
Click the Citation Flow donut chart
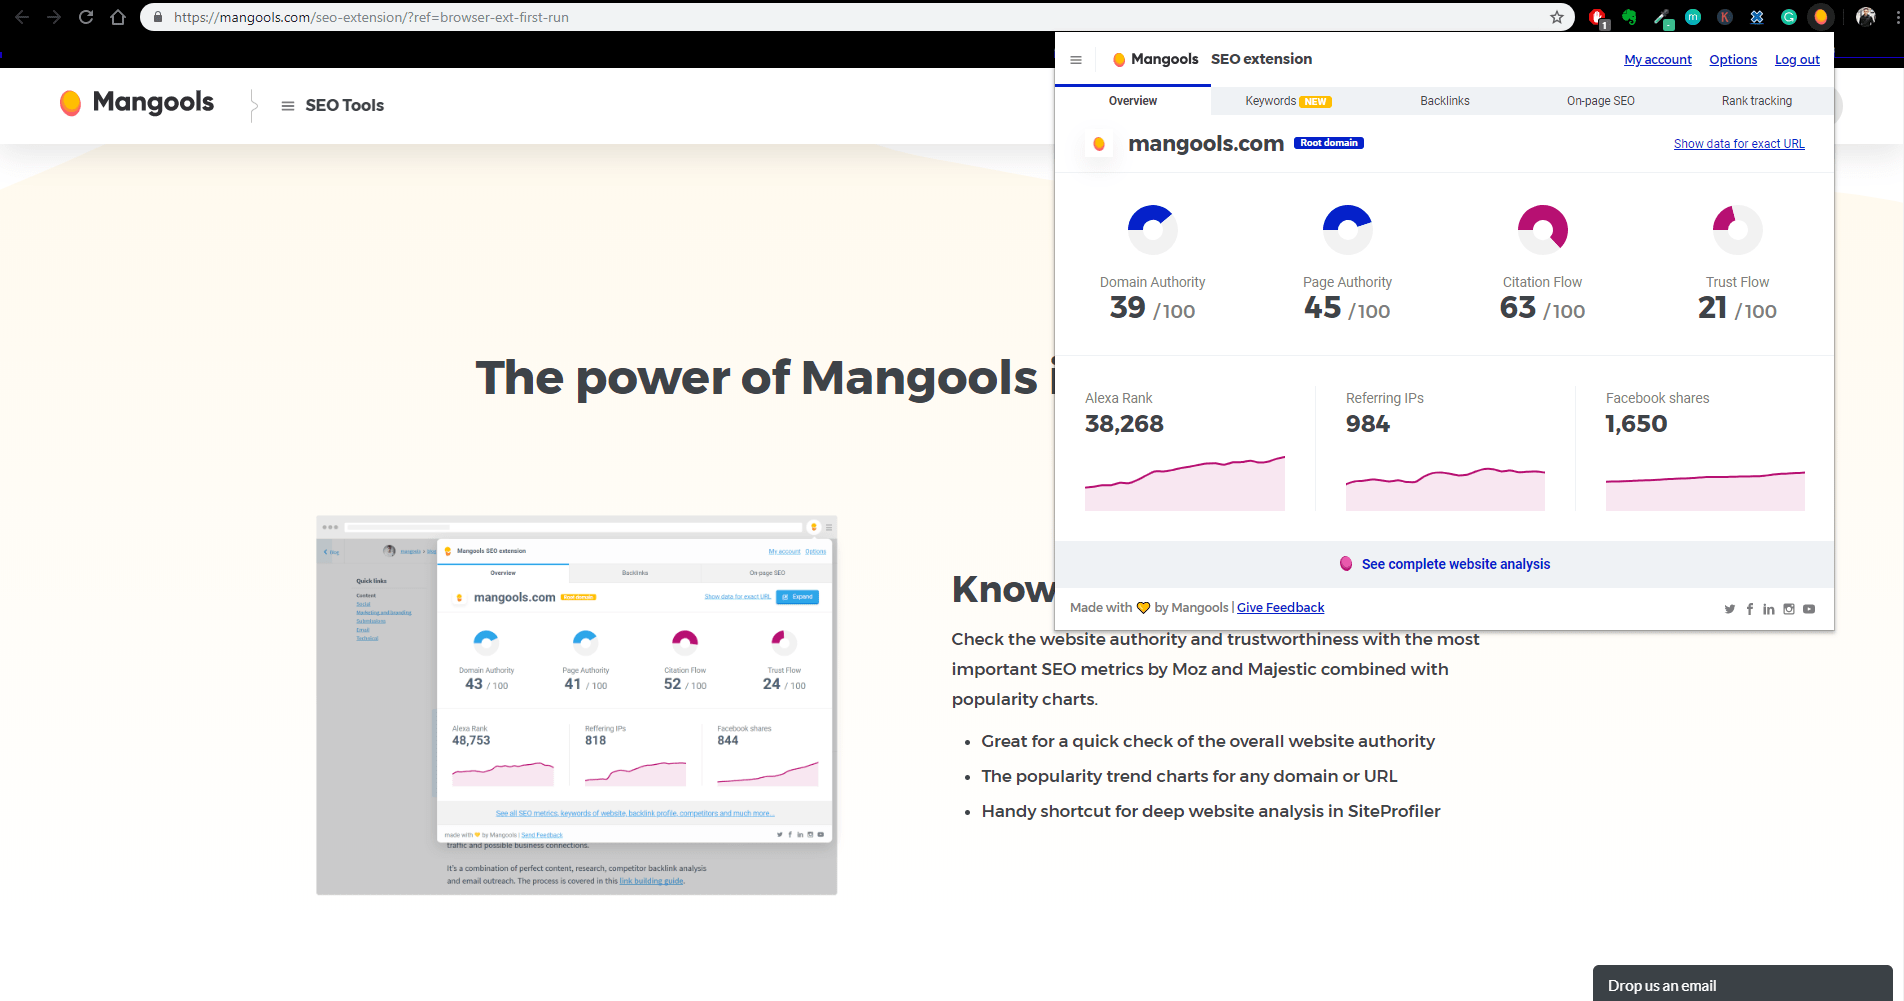(1543, 230)
